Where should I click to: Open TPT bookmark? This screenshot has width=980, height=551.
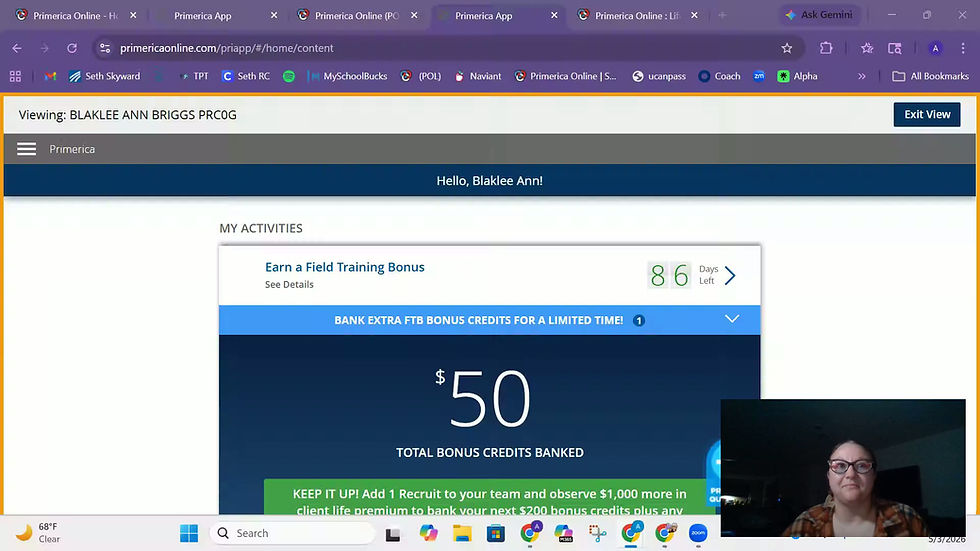(x=193, y=76)
